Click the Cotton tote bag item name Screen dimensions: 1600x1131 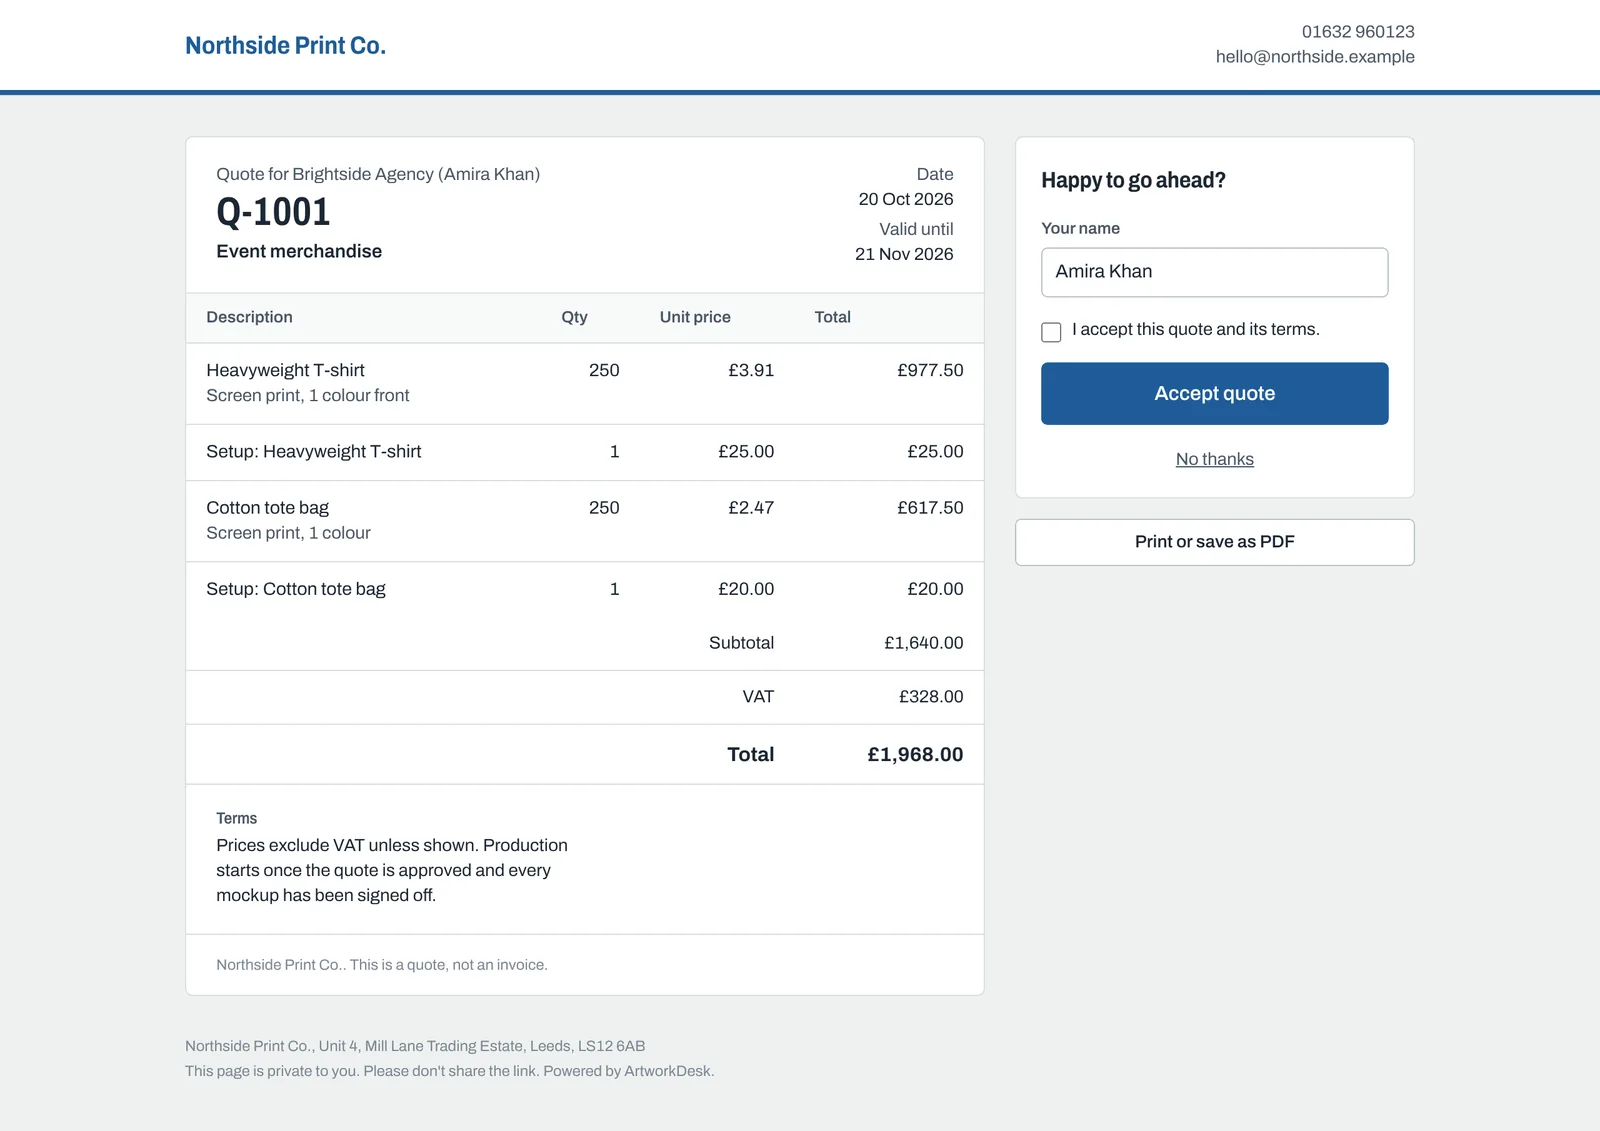(267, 508)
